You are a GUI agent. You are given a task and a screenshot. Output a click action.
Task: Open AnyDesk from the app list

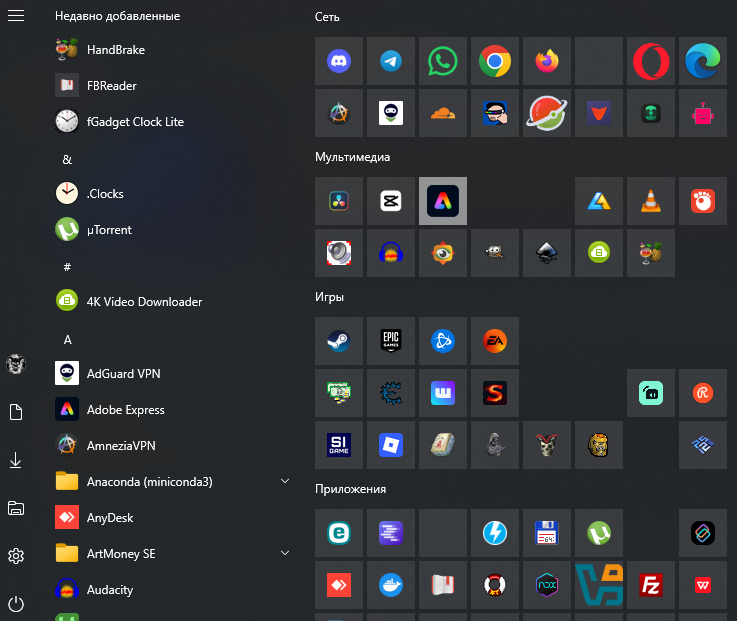pyautogui.click(x=172, y=517)
